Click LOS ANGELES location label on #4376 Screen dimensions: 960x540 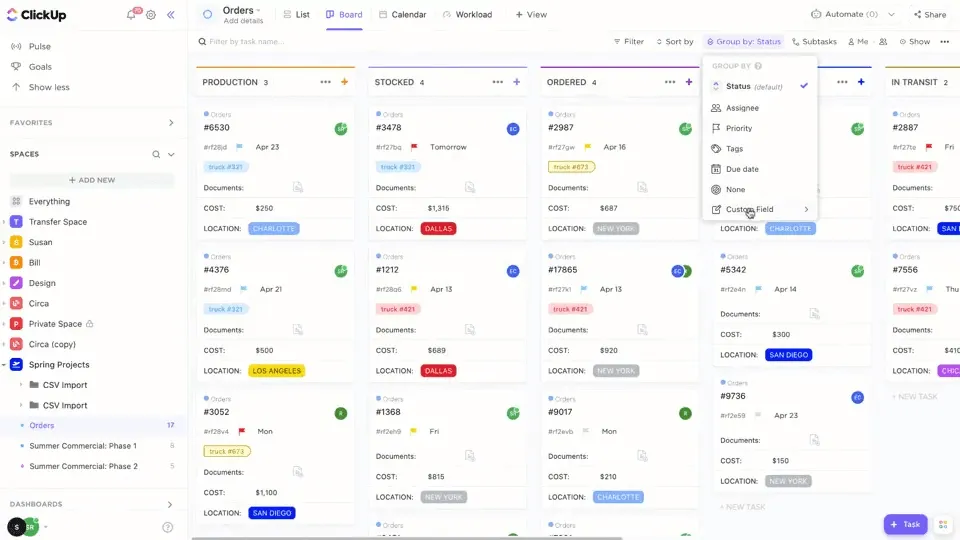(277, 371)
